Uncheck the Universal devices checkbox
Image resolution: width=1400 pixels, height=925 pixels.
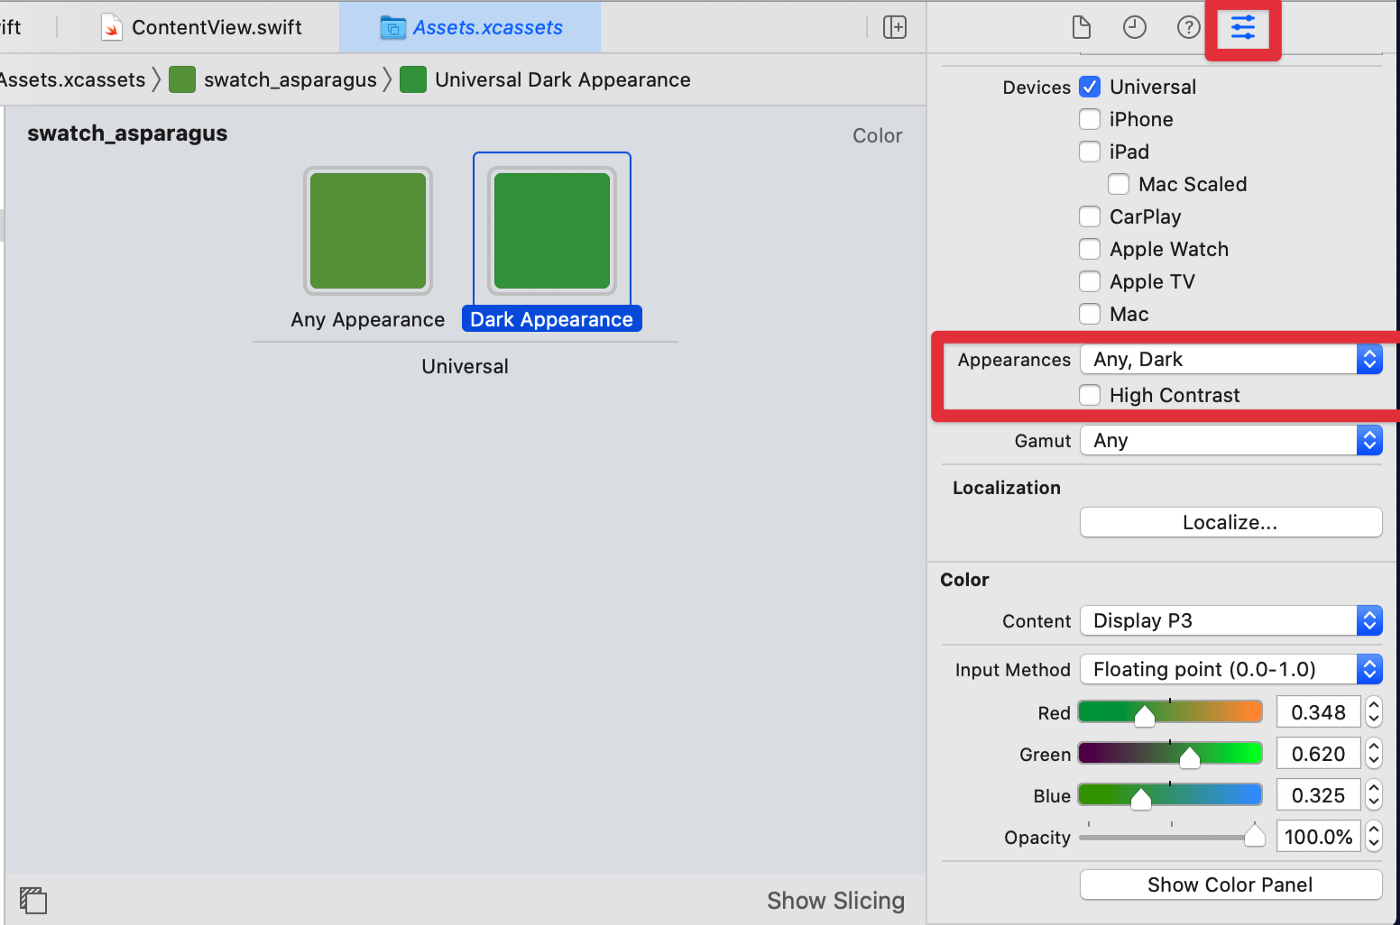(x=1089, y=87)
